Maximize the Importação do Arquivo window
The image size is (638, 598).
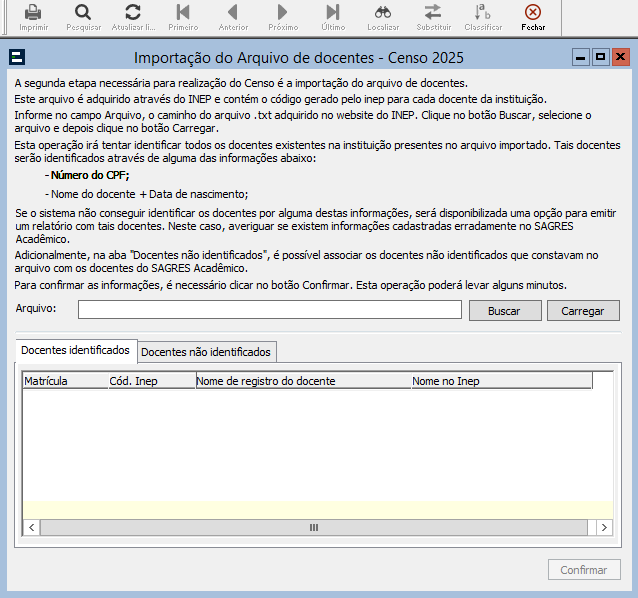[x=601, y=57]
